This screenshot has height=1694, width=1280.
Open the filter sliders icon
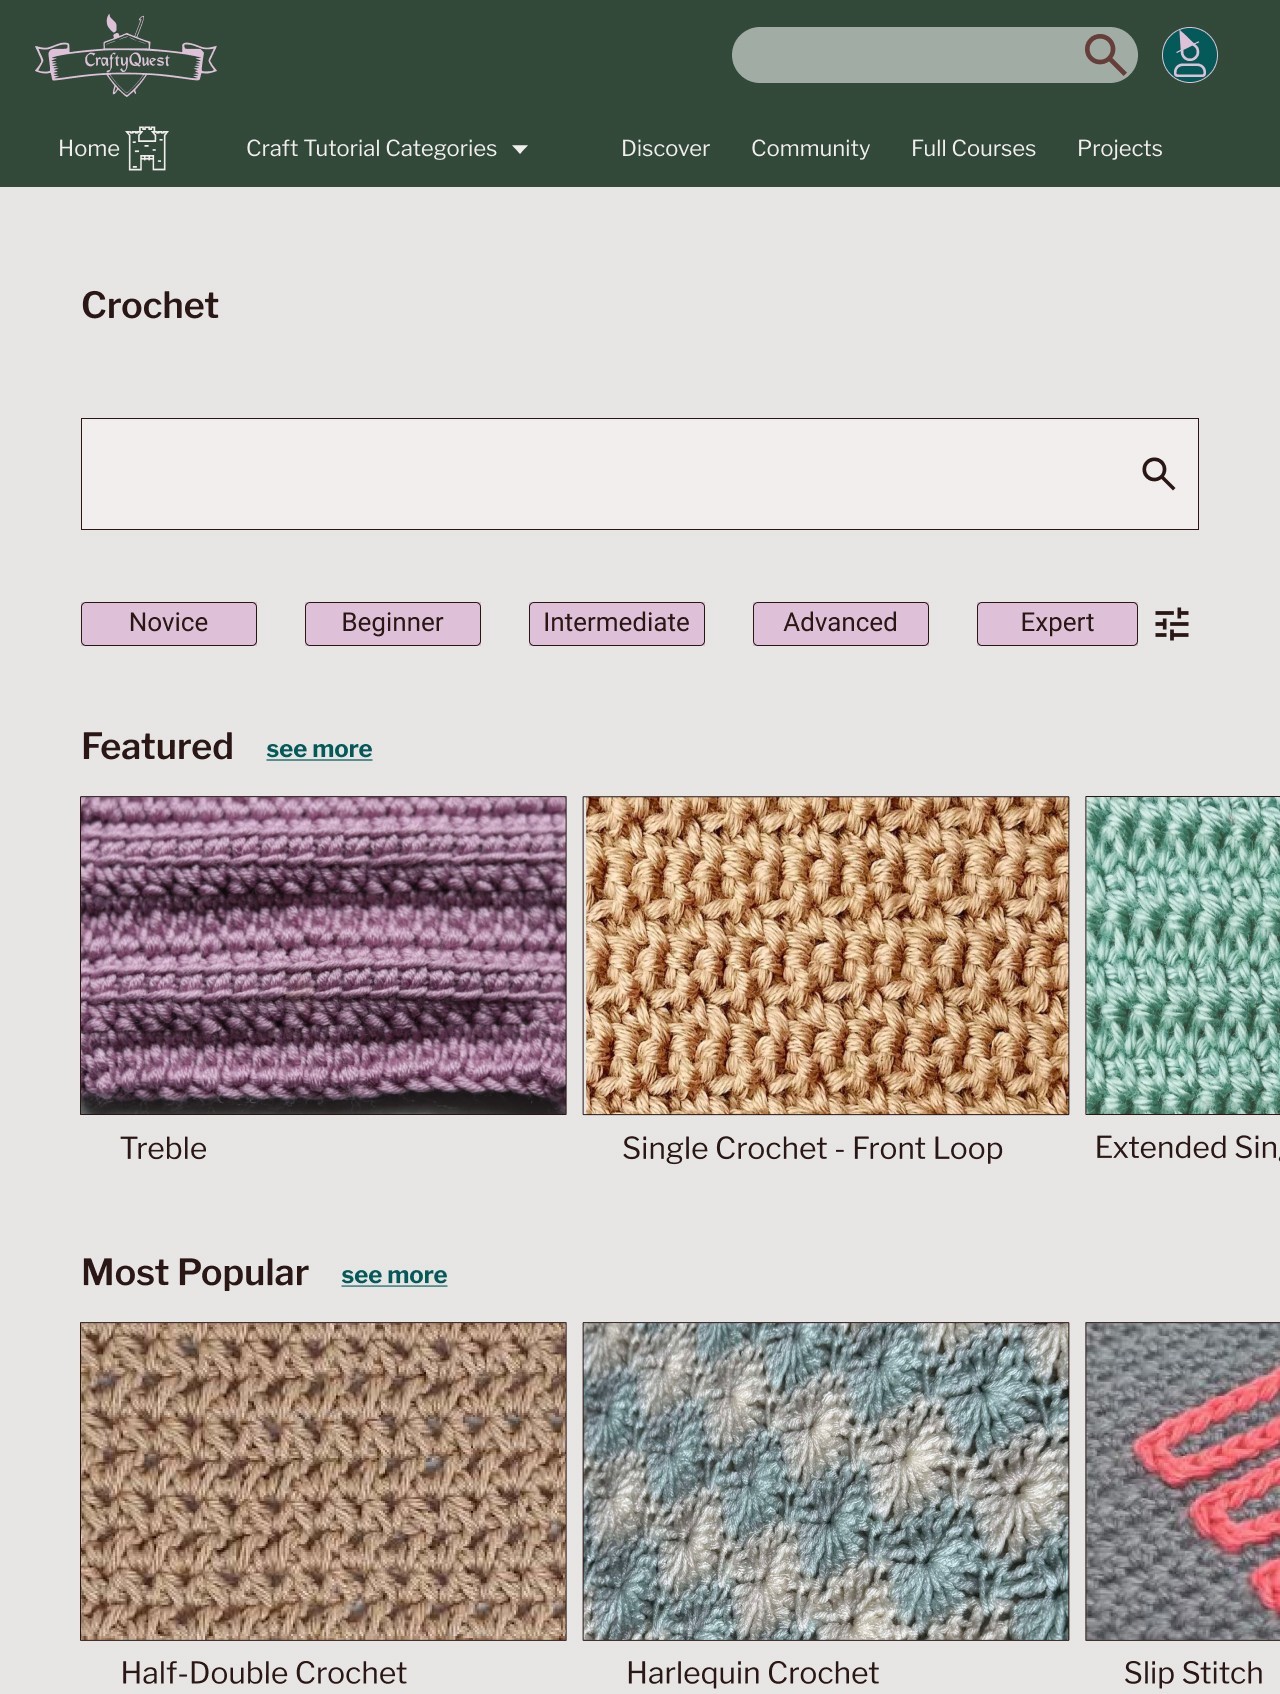pos(1171,623)
